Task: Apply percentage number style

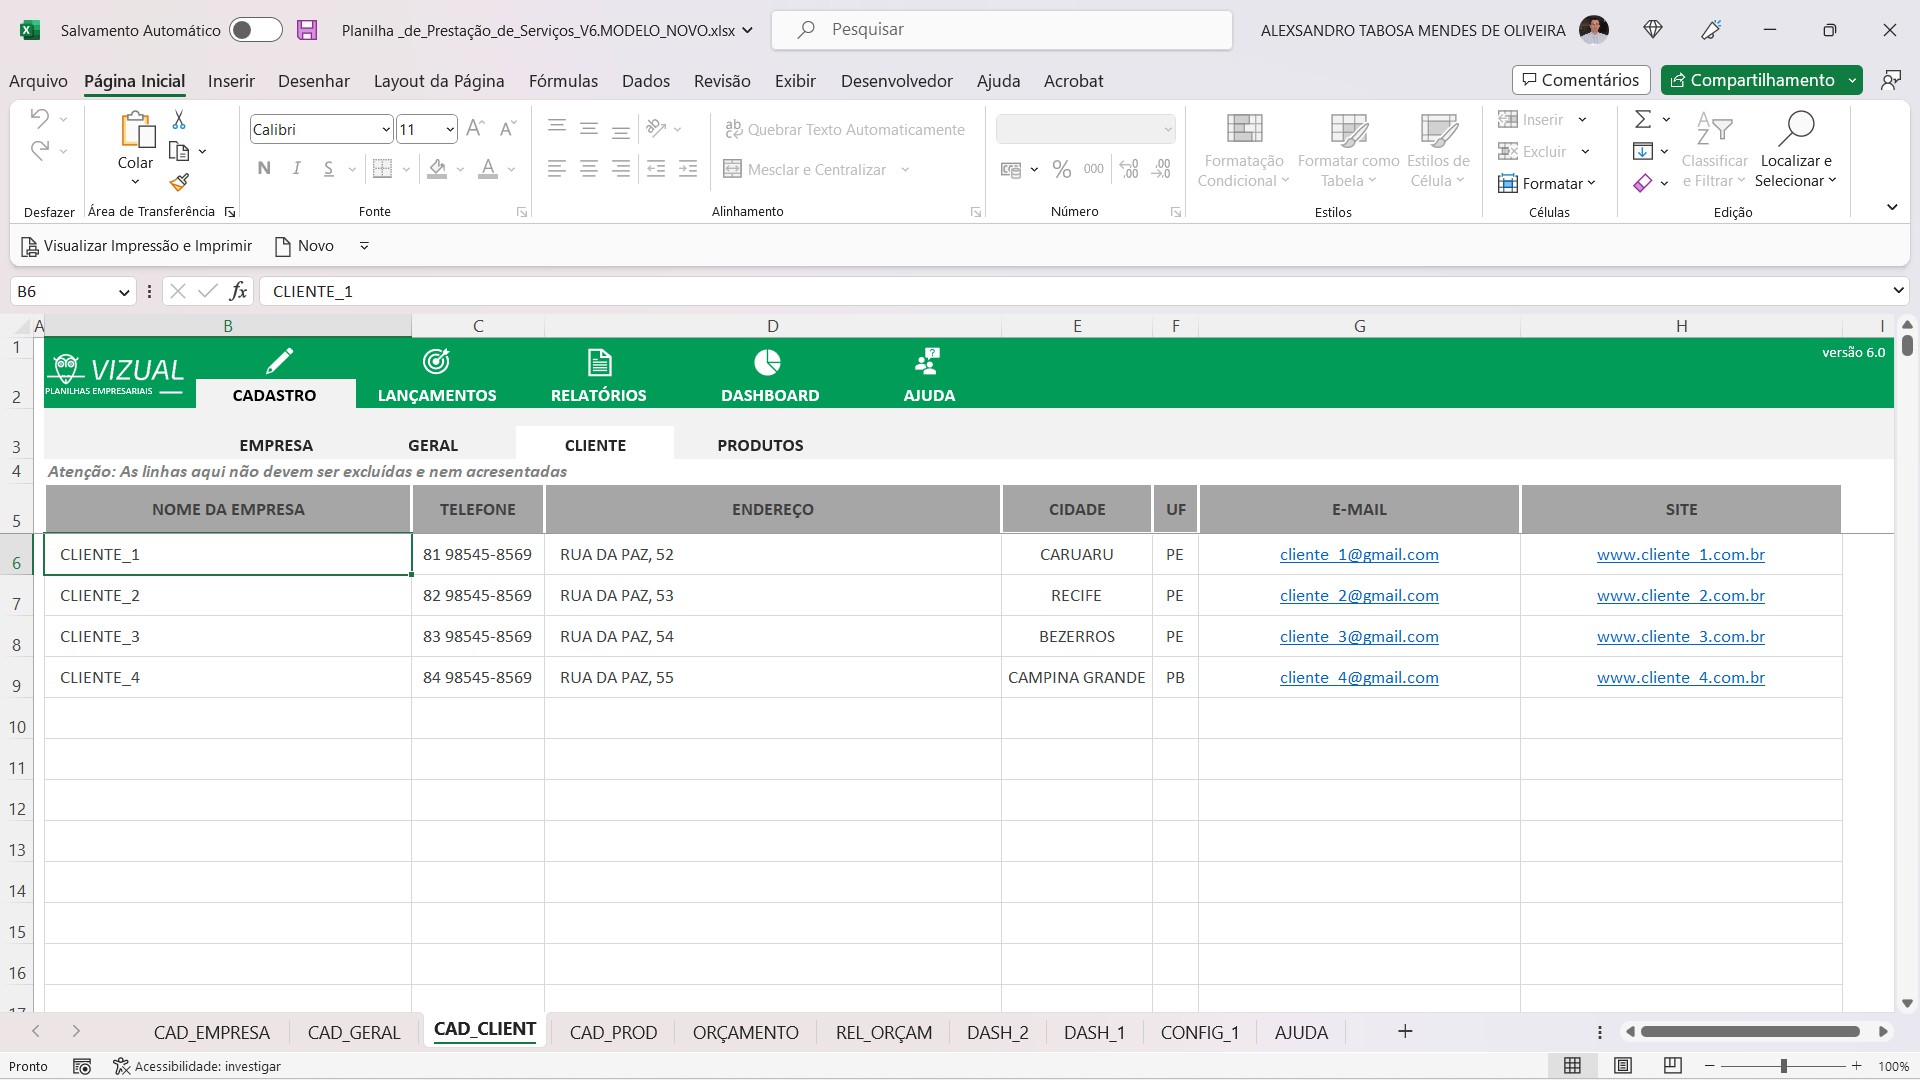Action: tap(1062, 169)
